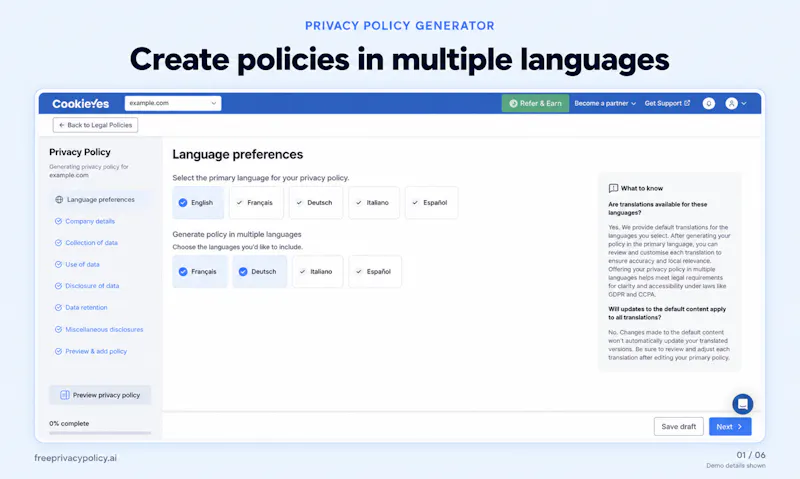Select Deutsch as the primary language
This screenshot has width=800, height=479.
click(316, 203)
